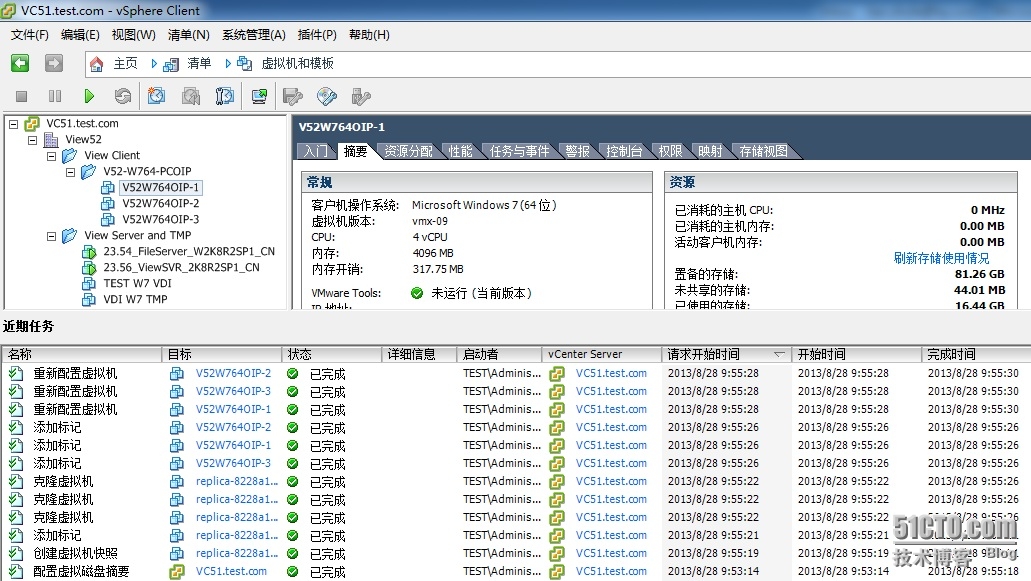Image resolution: width=1031 pixels, height=581 pixels.
Task: Open the 文件(F) menu
Action: (30, 35)
